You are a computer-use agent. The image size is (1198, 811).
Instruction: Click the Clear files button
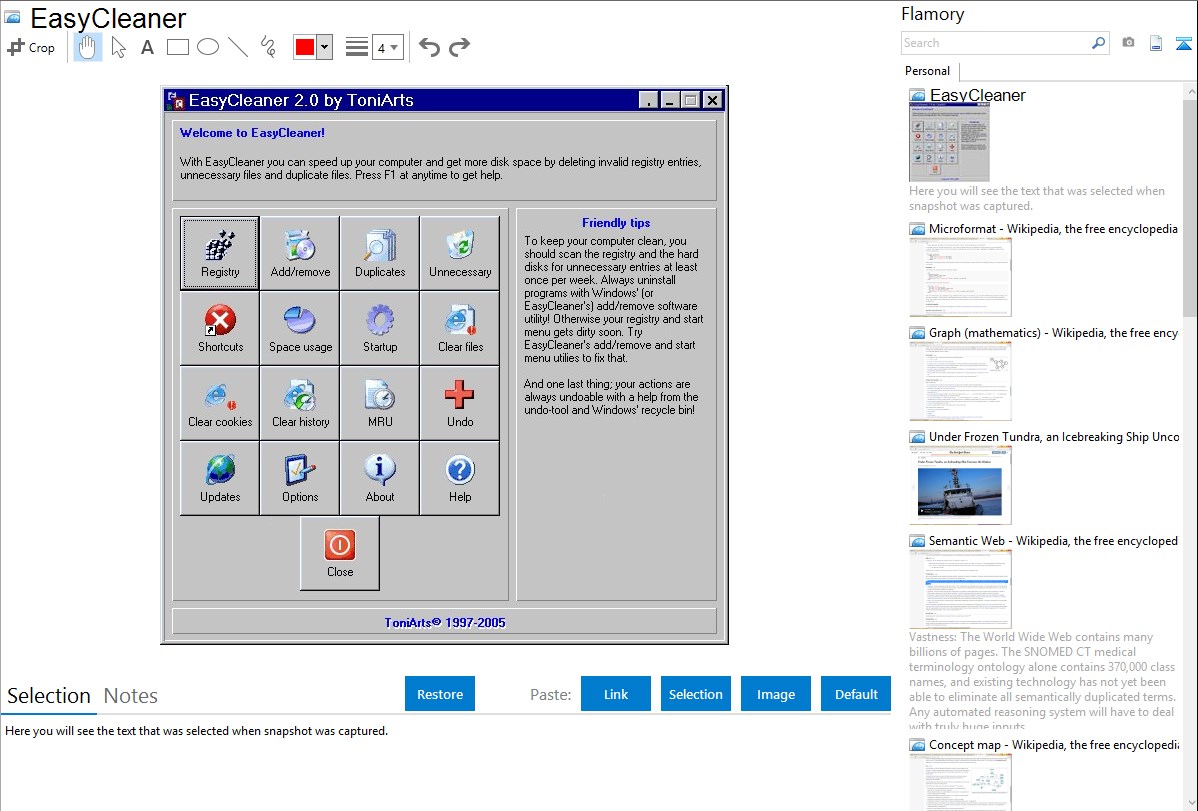tap(460, 328)
